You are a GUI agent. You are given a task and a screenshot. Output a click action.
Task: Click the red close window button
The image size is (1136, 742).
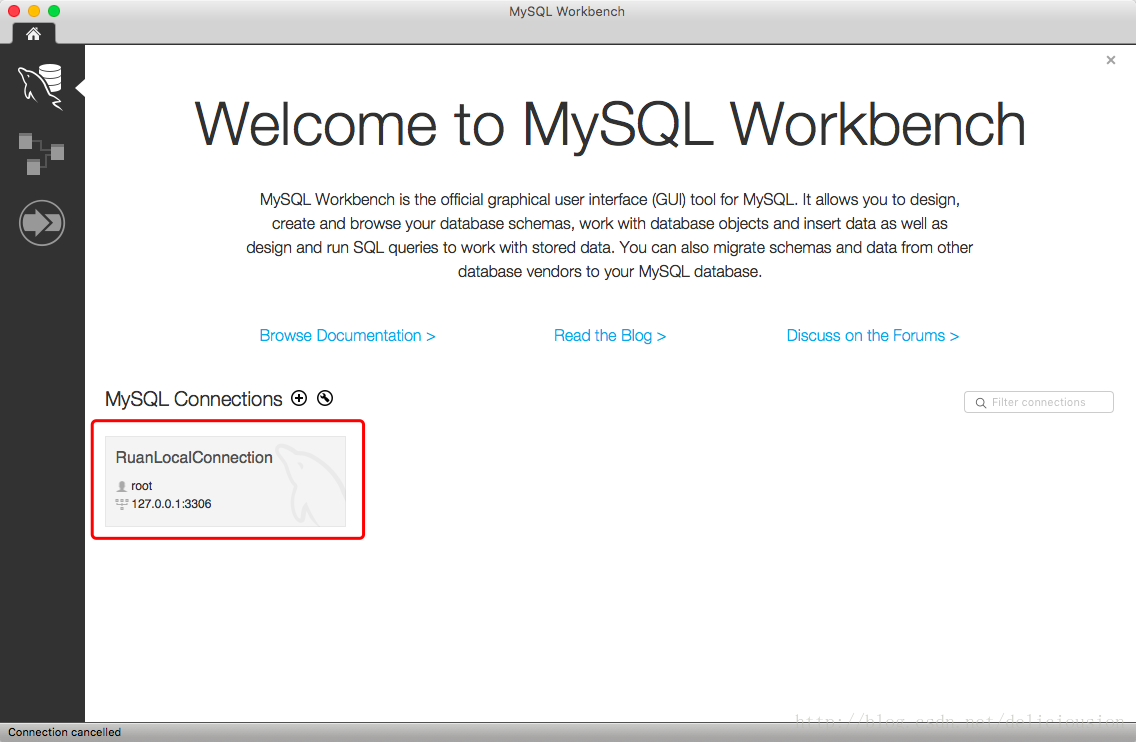pos(14,11)
